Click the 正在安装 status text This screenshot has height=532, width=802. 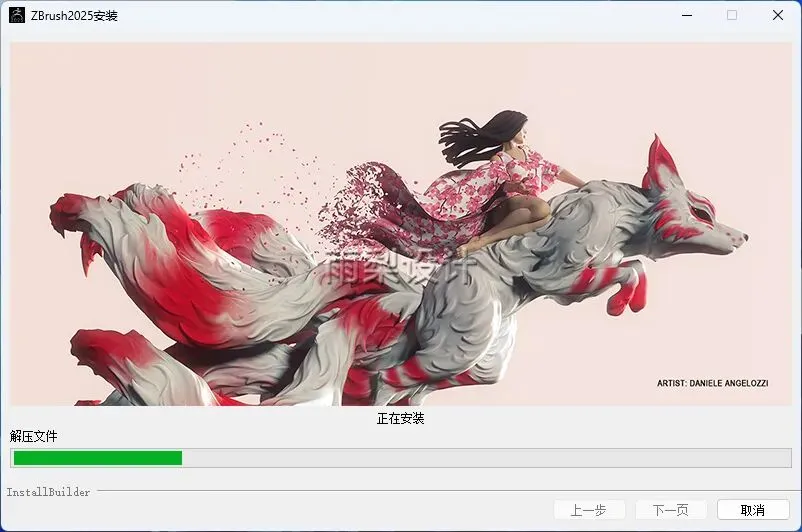pyautogui.click(x=400, y=418)
